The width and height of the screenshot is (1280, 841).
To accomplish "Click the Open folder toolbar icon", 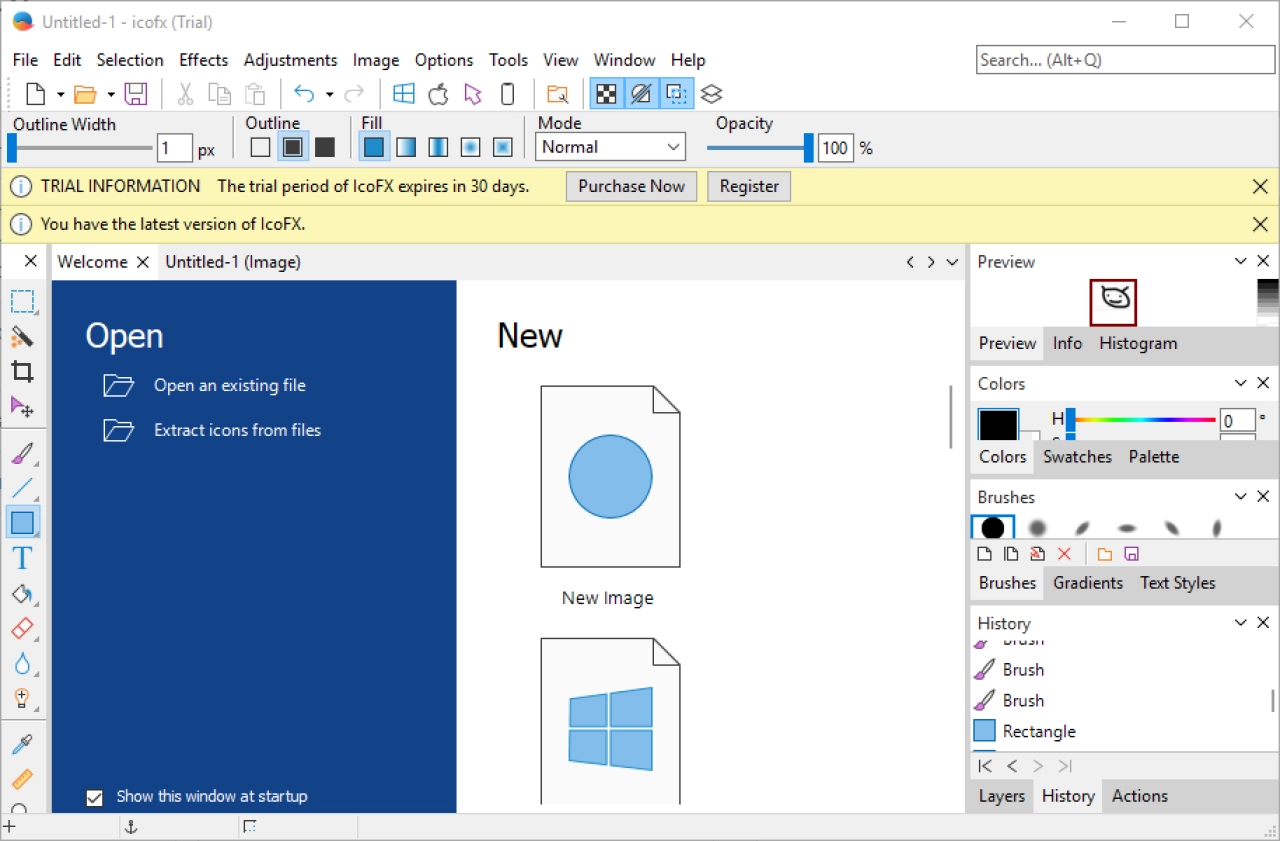I will (86, 94).
